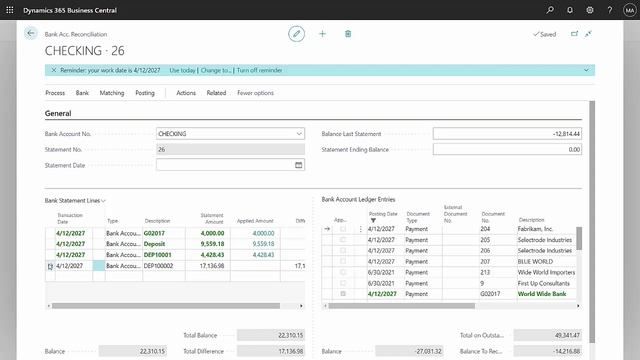Image resolution: width=640 pixels, height=360 pixels.
Task: Open the app launcher waffle menu
Action: pyautogui.click(x=10, y=10)
